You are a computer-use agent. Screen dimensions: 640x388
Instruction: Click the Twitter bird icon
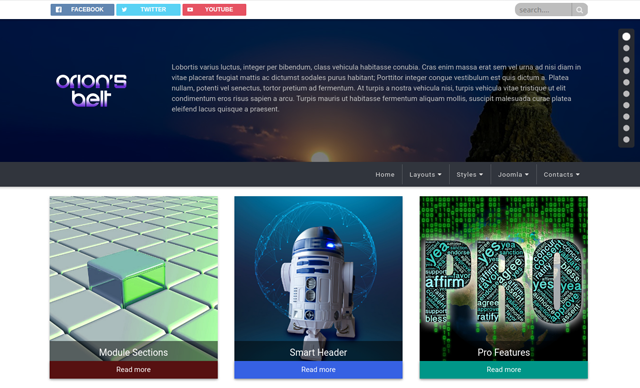pyautogui.click(x=124, y=9)
